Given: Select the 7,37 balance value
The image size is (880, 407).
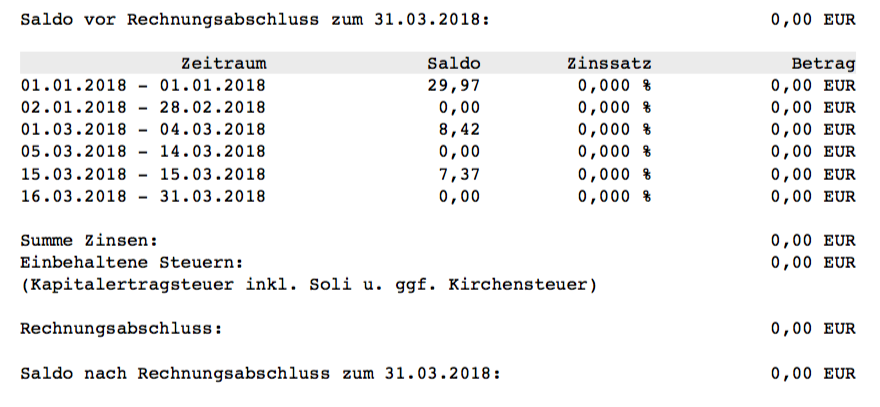Looking at the screenshot, I should tap(461, 174).
